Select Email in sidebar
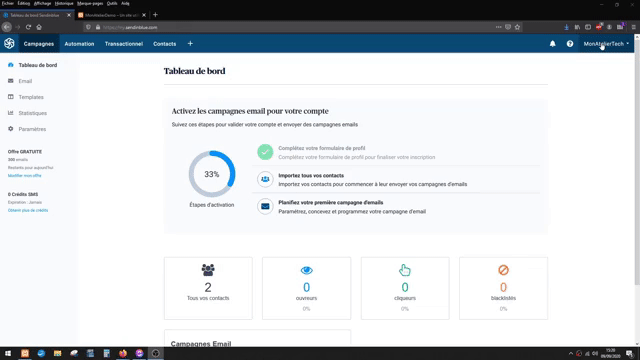The height and width of the screenshot is (360, 640). tap(25, 81)
